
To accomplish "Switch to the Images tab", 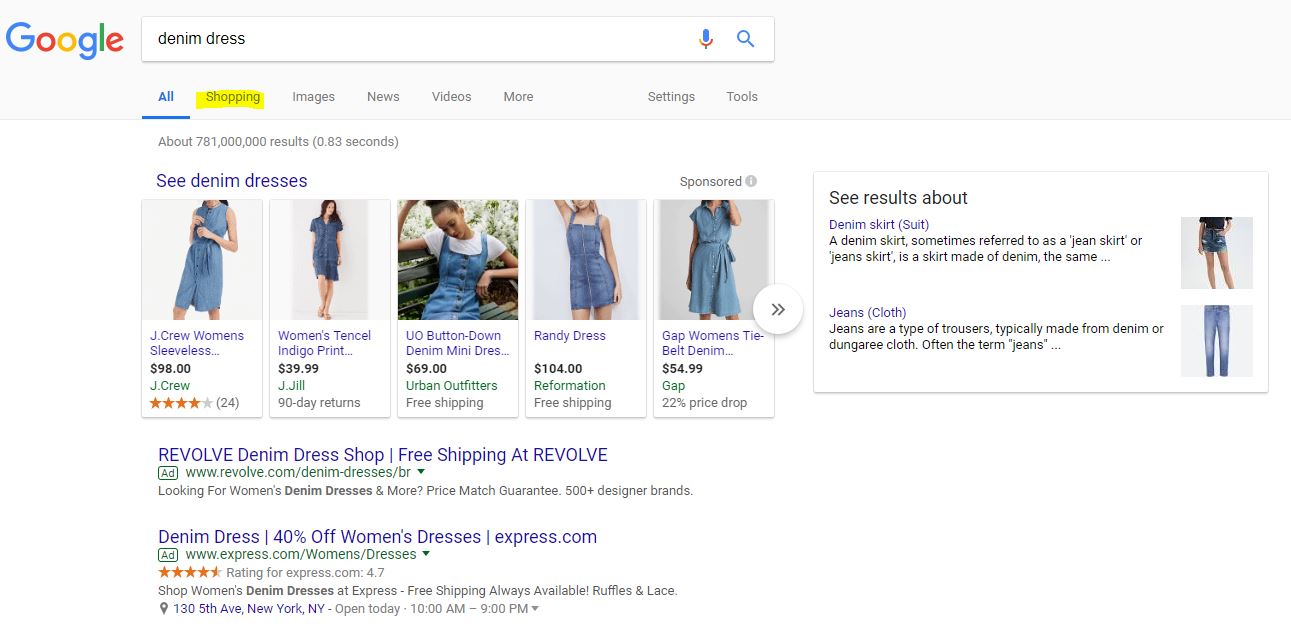I will point(313,97).
